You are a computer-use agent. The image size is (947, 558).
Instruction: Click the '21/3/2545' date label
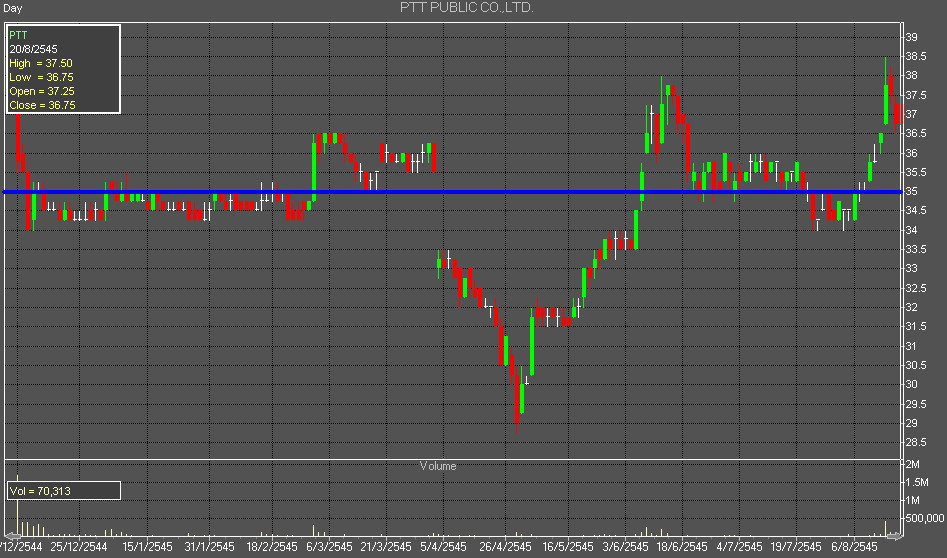385,547
